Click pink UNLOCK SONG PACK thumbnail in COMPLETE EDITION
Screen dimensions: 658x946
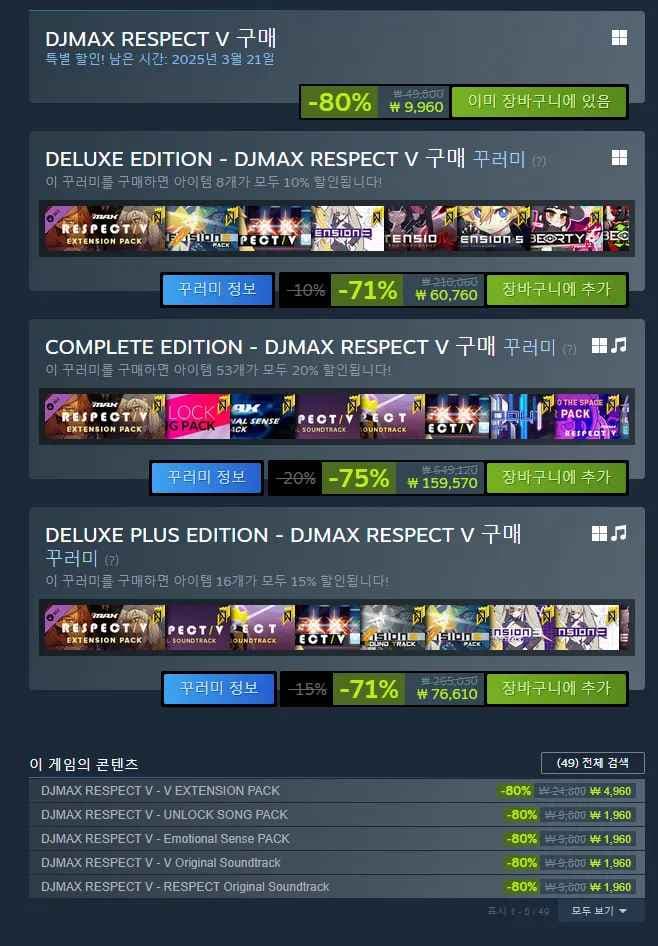click(197, 416)
